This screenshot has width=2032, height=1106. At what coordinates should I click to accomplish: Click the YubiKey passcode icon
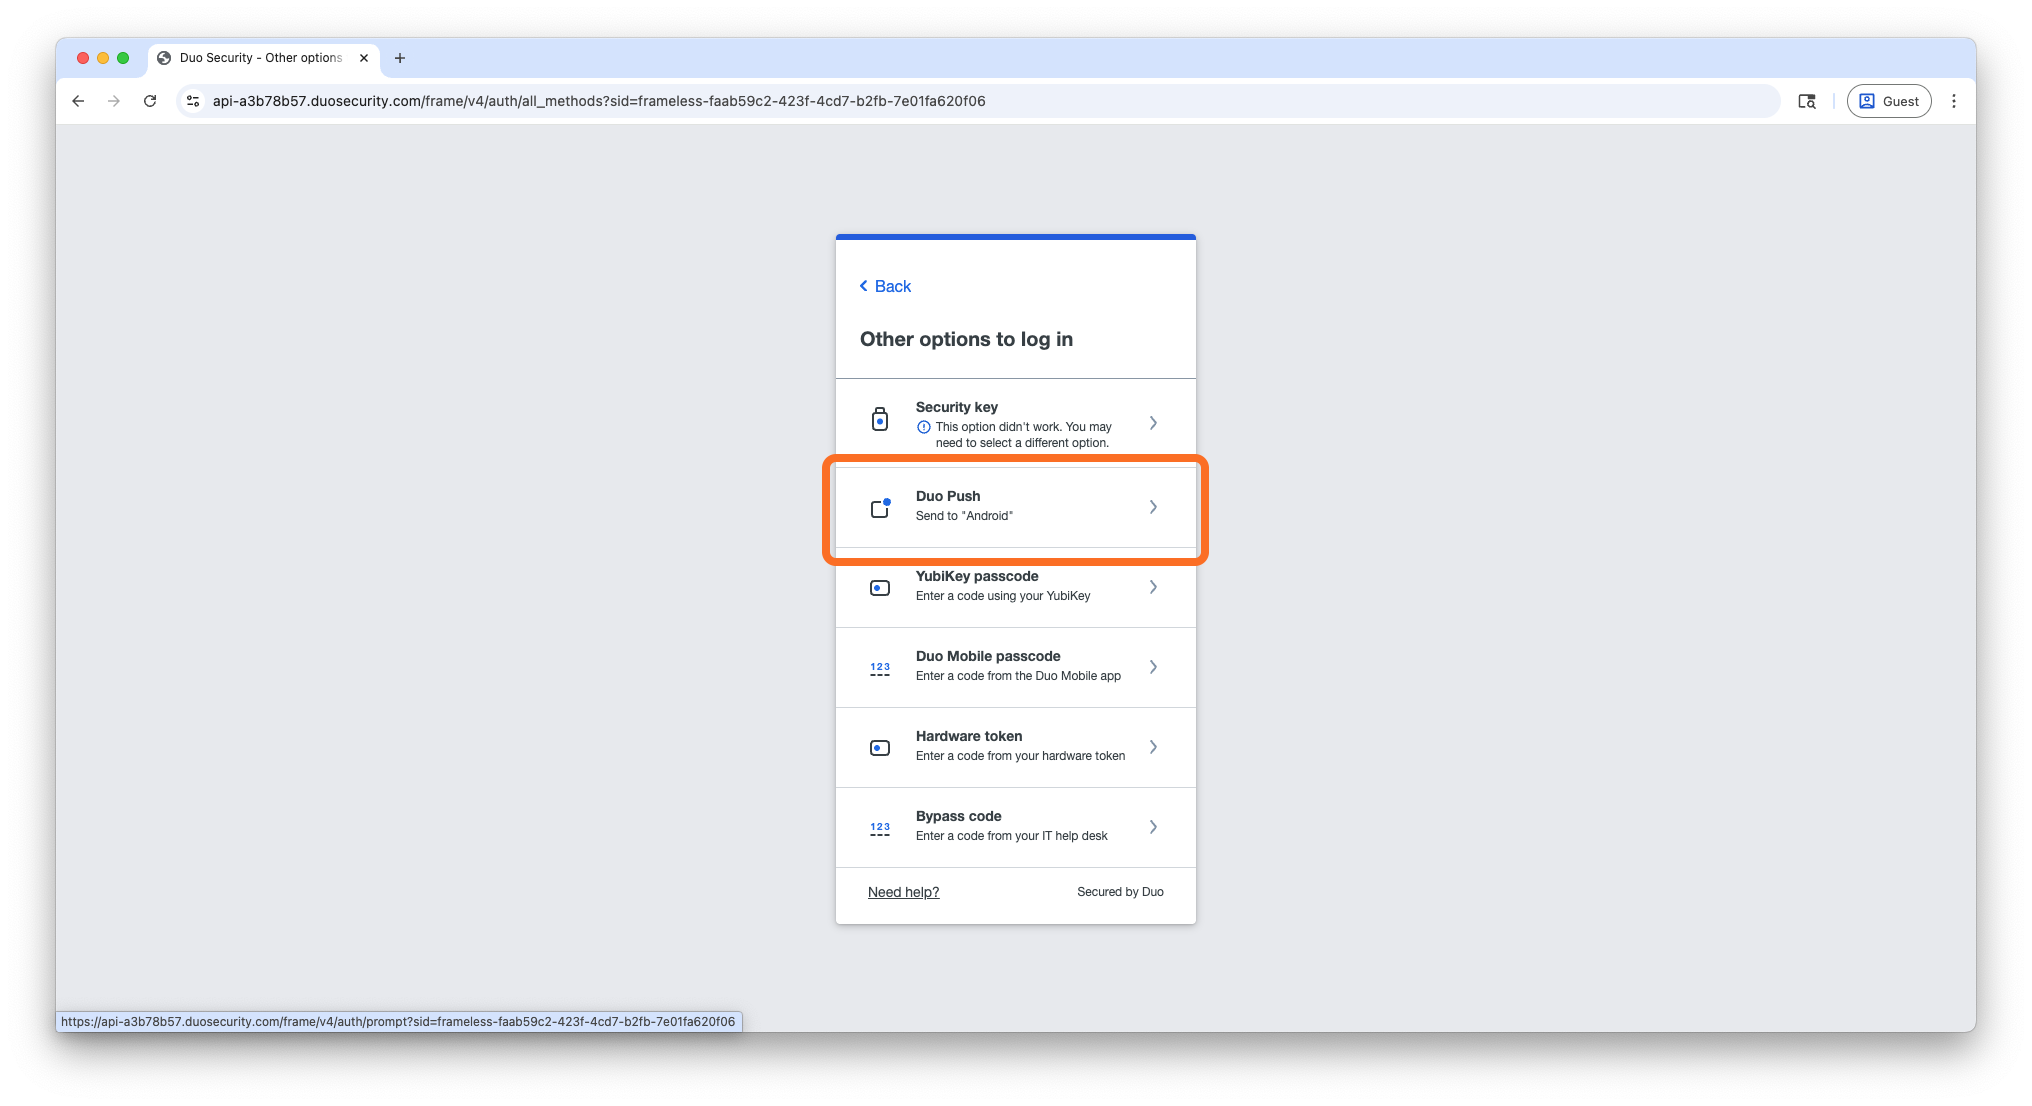click(879, 588)
